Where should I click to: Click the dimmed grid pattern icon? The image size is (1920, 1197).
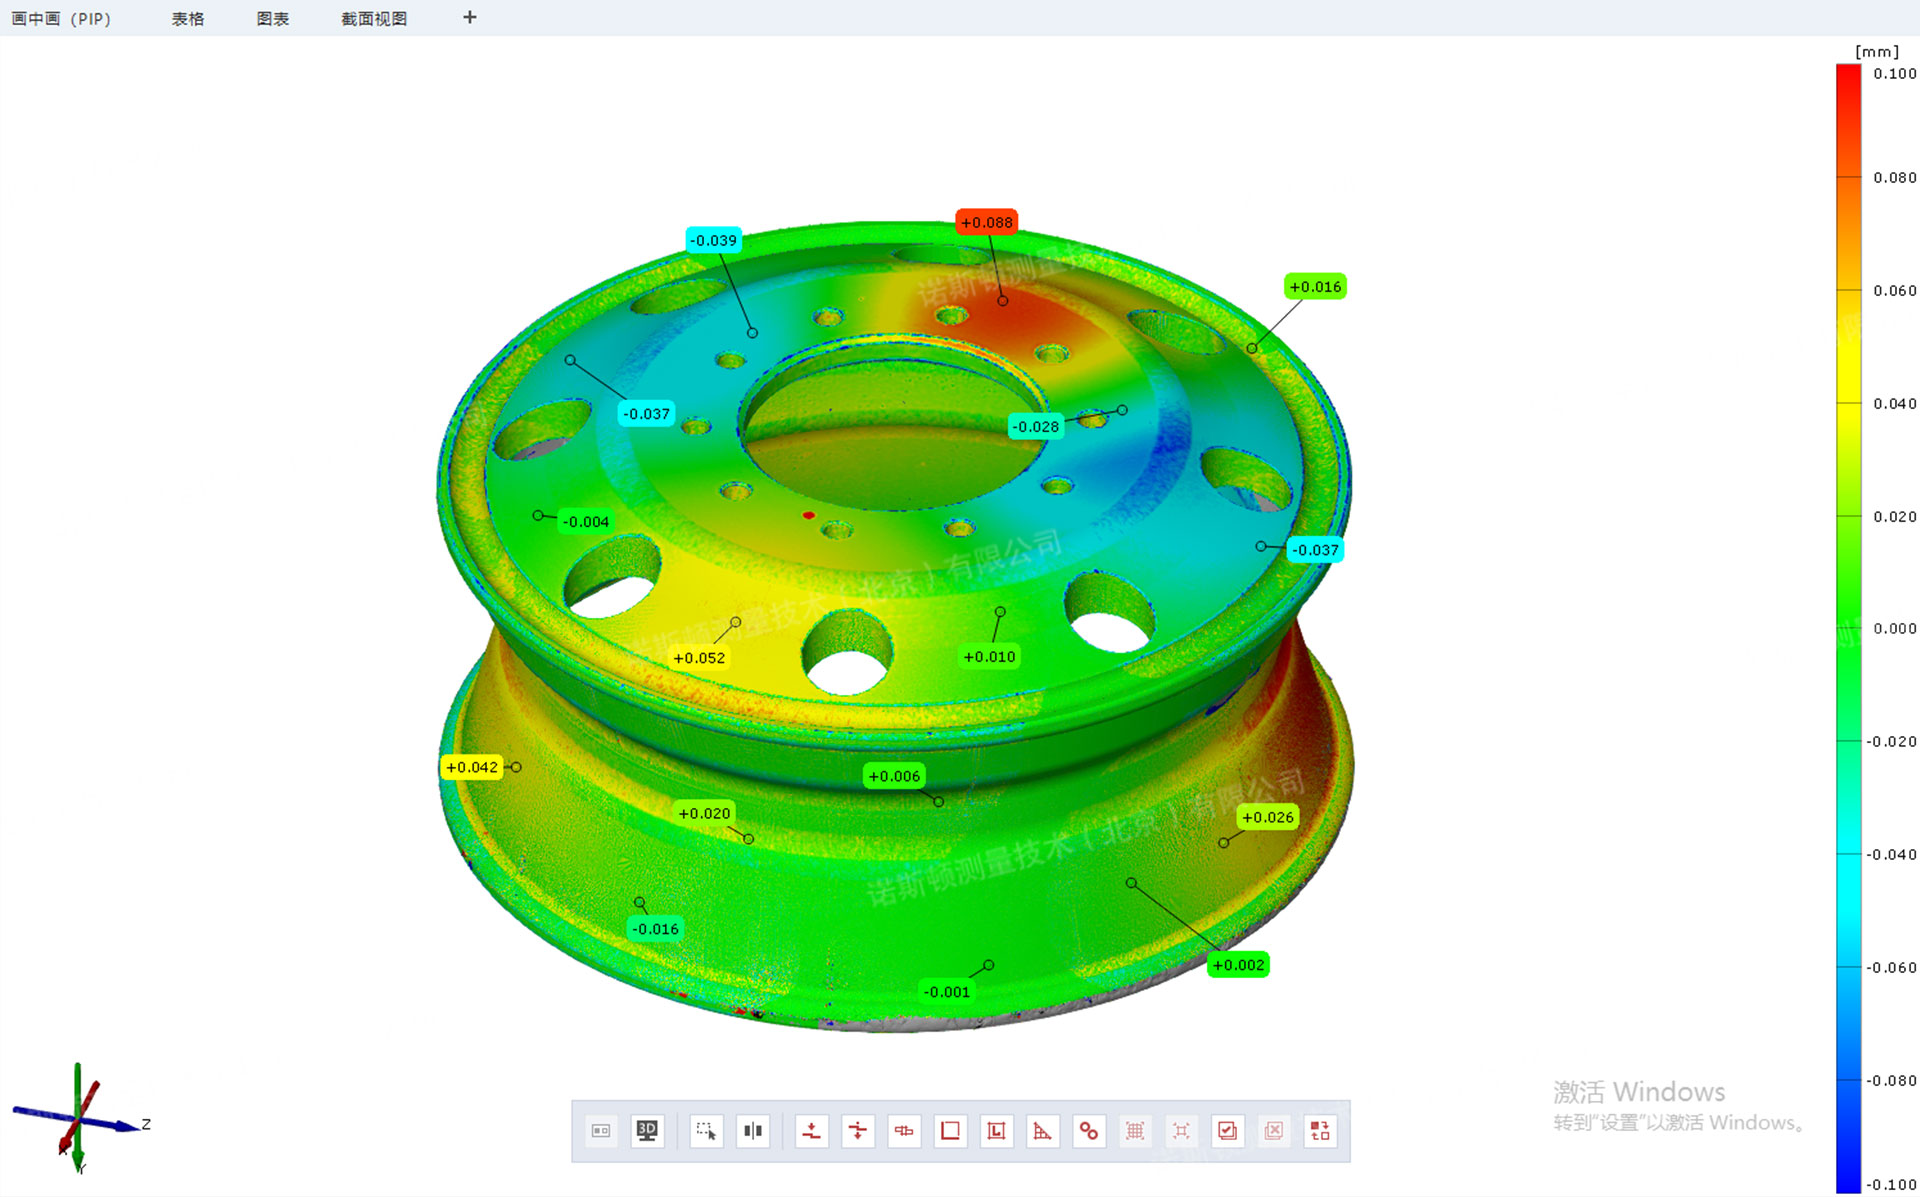tap(1135, 1131)
